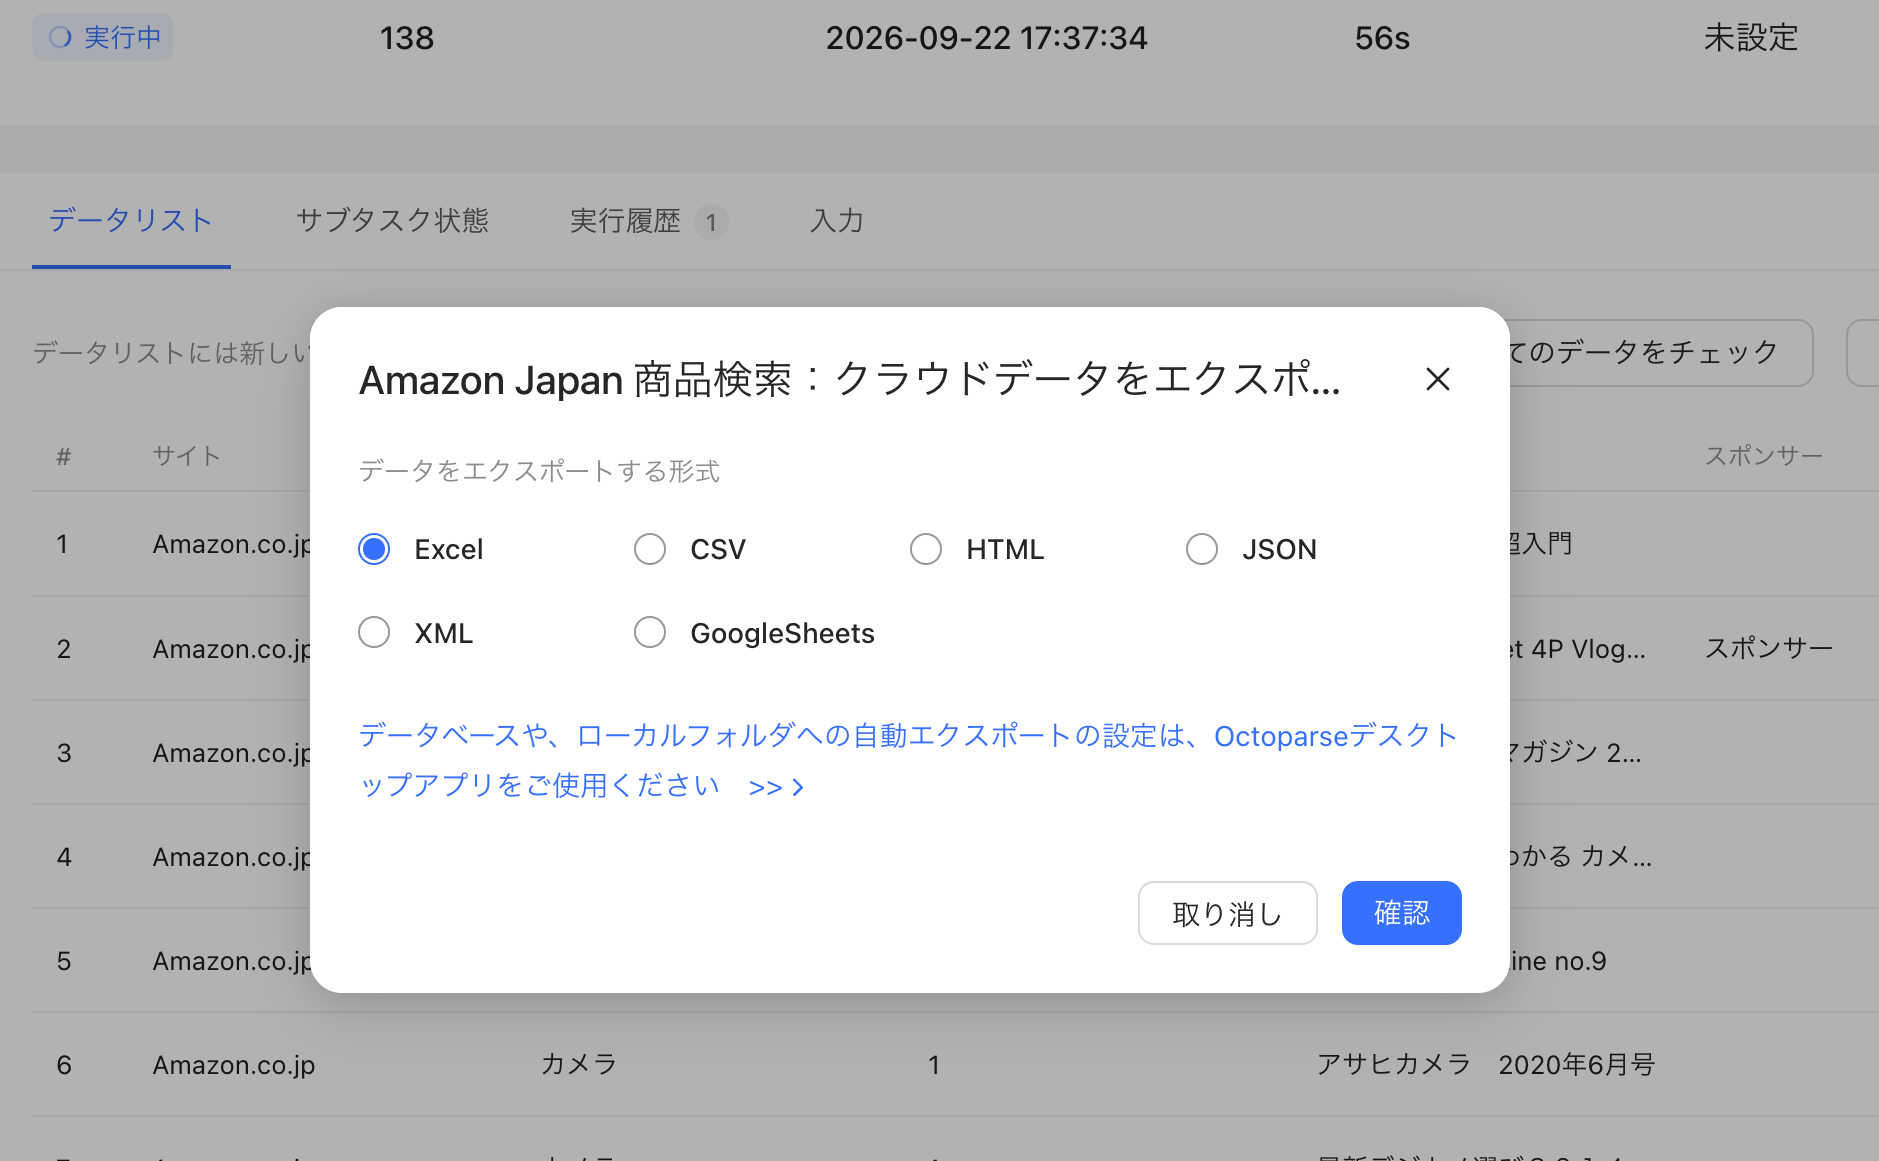This screenshot has width=1879, height=1161.
Task: Click Amazon.co.jp in row 1
Action: (232, 544)
